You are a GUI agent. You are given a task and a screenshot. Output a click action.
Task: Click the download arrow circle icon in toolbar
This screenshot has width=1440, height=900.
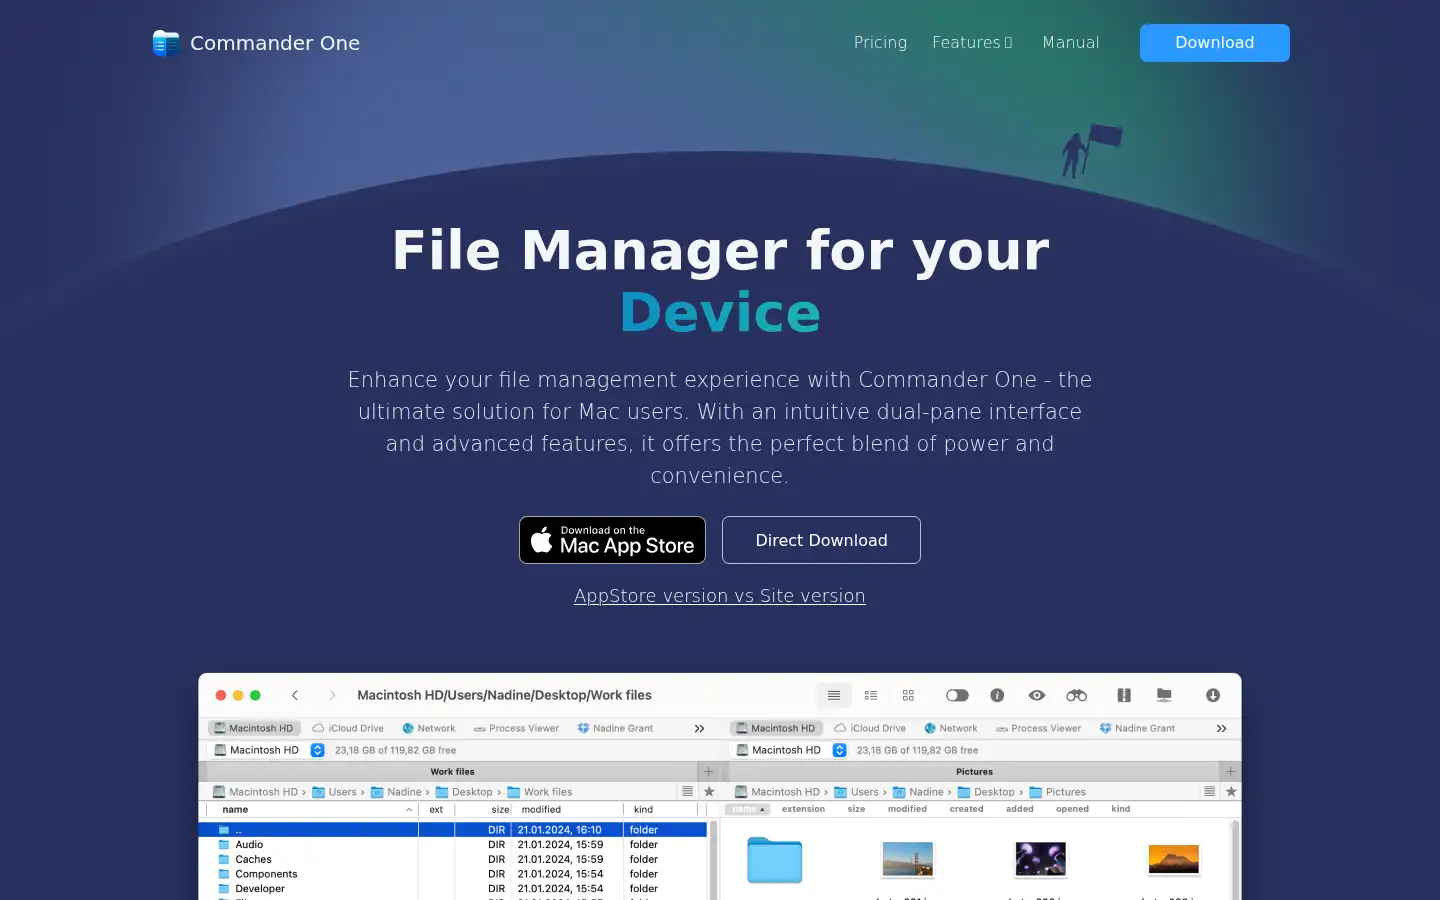(1213, 695)
